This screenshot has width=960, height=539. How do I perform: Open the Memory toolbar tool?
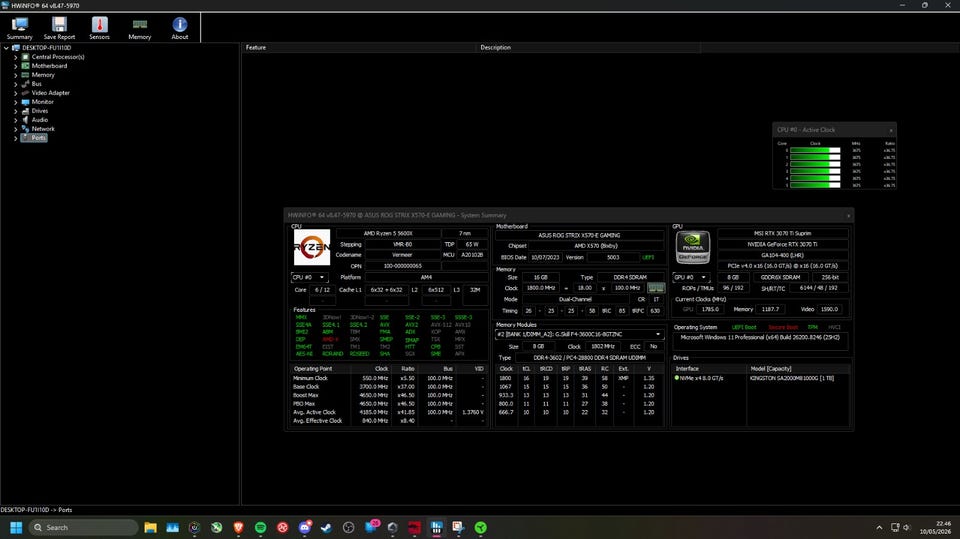(140, 28)
